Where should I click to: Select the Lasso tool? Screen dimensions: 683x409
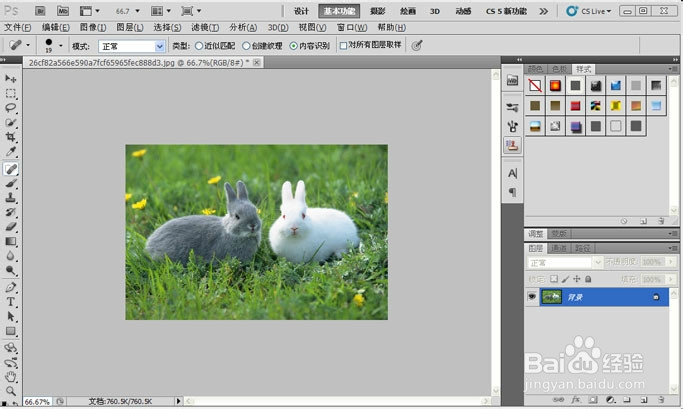point(10,108)
